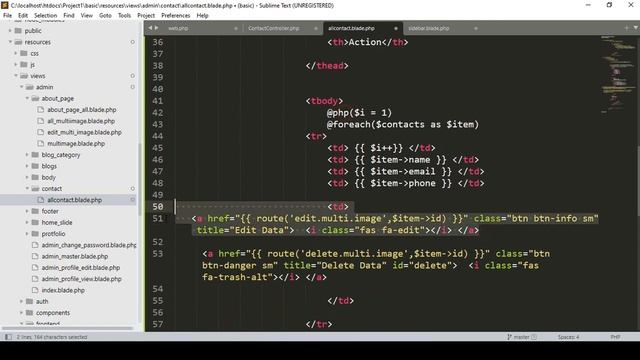The height and width of the screenshot is (360, 640).
Task: Add new tab with plus icon
Action: pos(626,28)
